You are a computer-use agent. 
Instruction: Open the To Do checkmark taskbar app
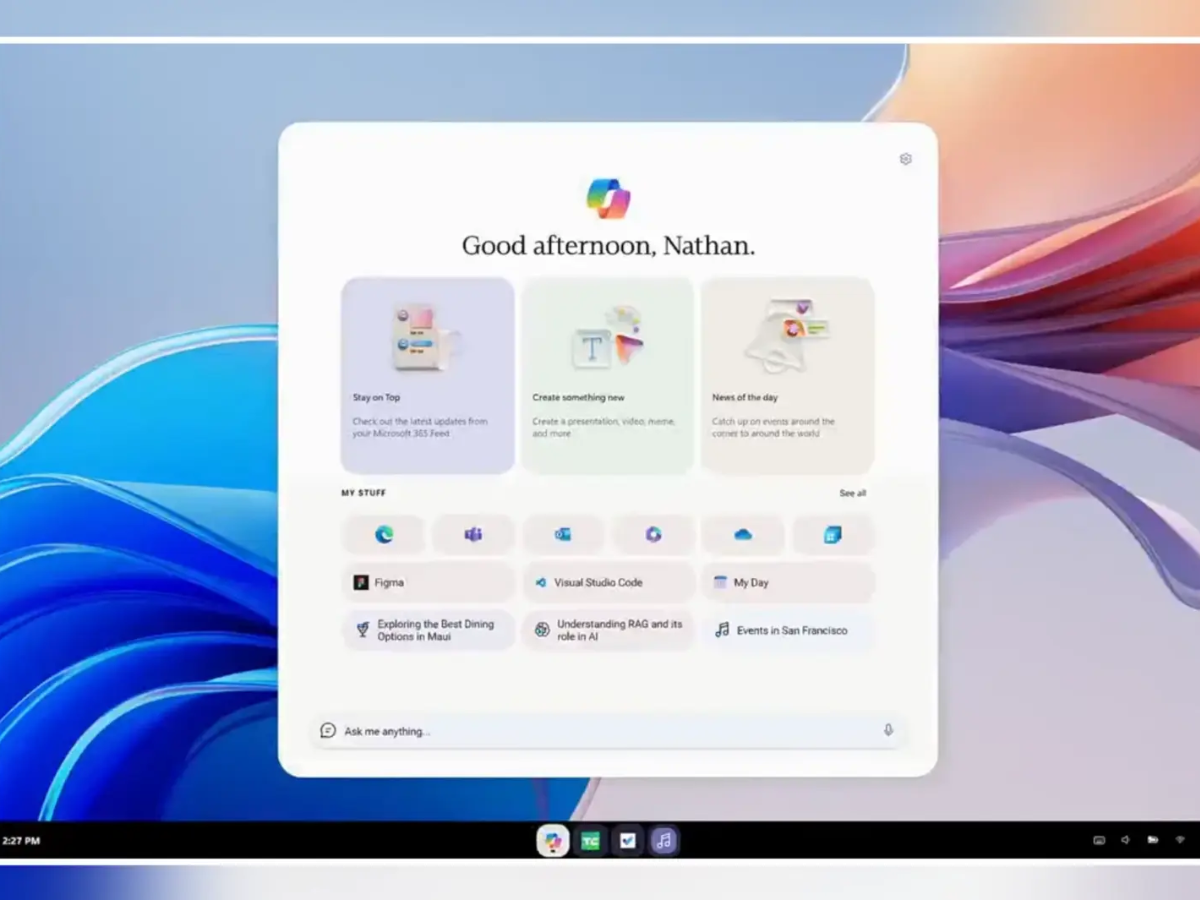pyautogui.click(x=627, y=841)
